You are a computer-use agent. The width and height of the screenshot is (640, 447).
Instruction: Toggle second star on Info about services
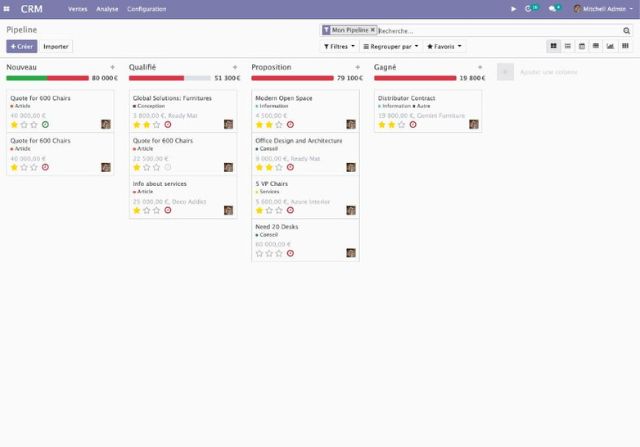147,211
